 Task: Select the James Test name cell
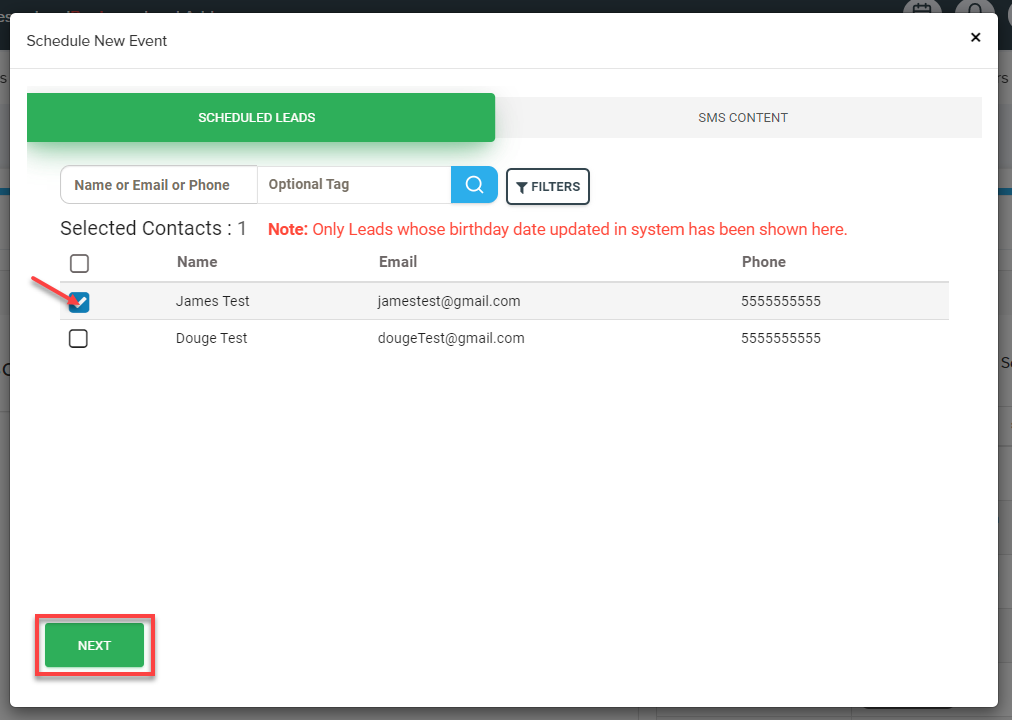click(x=213, y=301)
